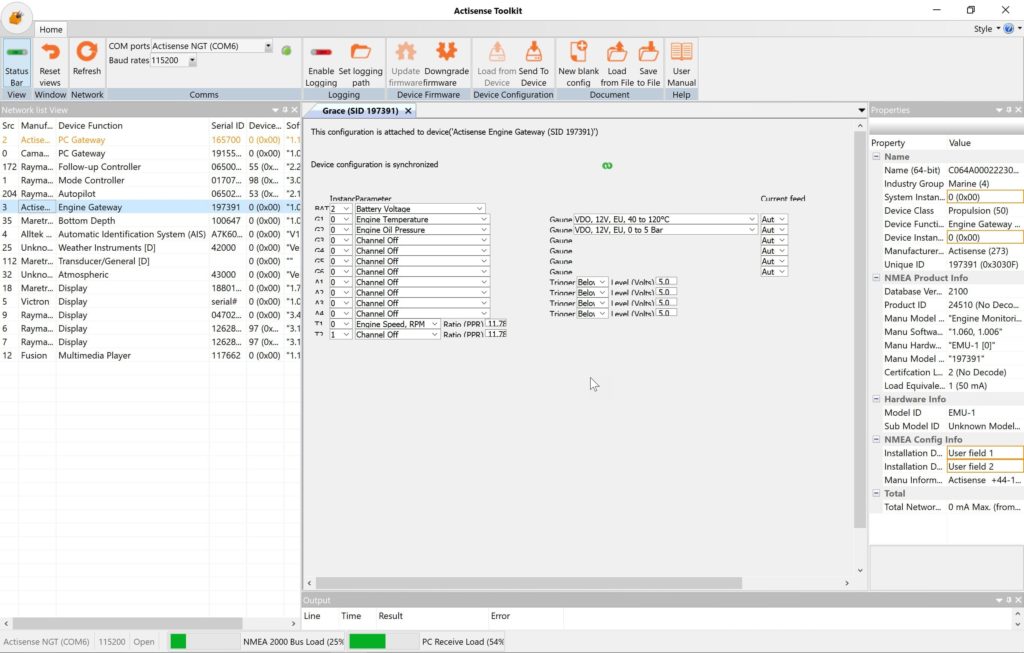Click the config view vertical scrollbar
1024x653 pixels.
(859, 330)
